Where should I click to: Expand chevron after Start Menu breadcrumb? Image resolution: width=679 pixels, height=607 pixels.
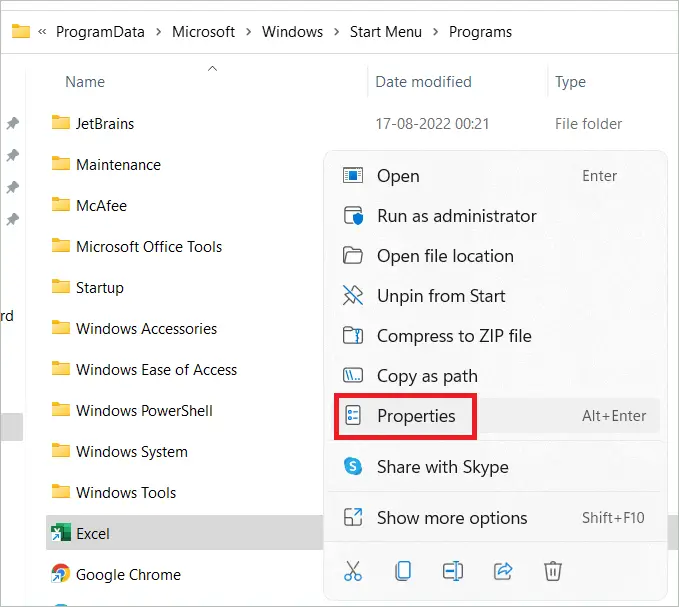435,32
